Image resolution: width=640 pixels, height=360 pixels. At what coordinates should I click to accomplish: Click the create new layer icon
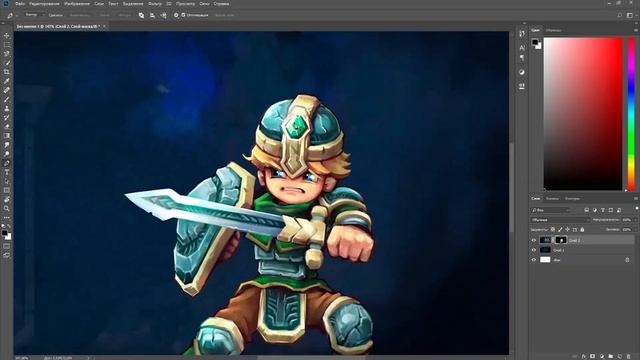point(620,356)
